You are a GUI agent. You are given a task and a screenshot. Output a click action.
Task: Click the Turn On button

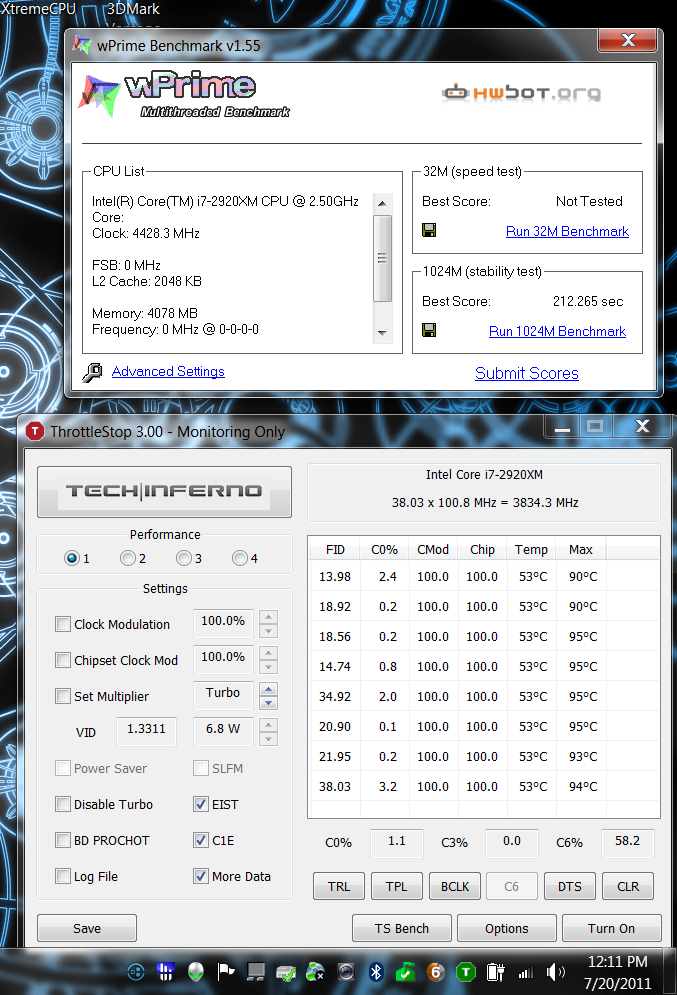612,928
